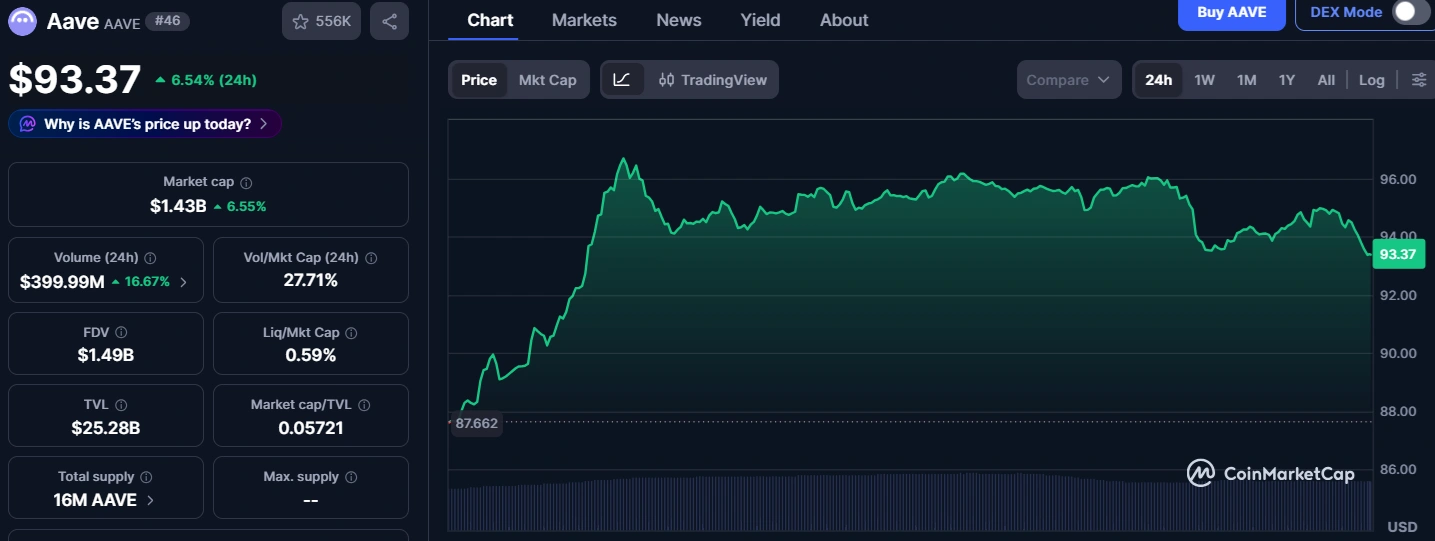This screenshot has width=1435, height=541.
Task: Click the share icon button
Action: coord(389,21)
